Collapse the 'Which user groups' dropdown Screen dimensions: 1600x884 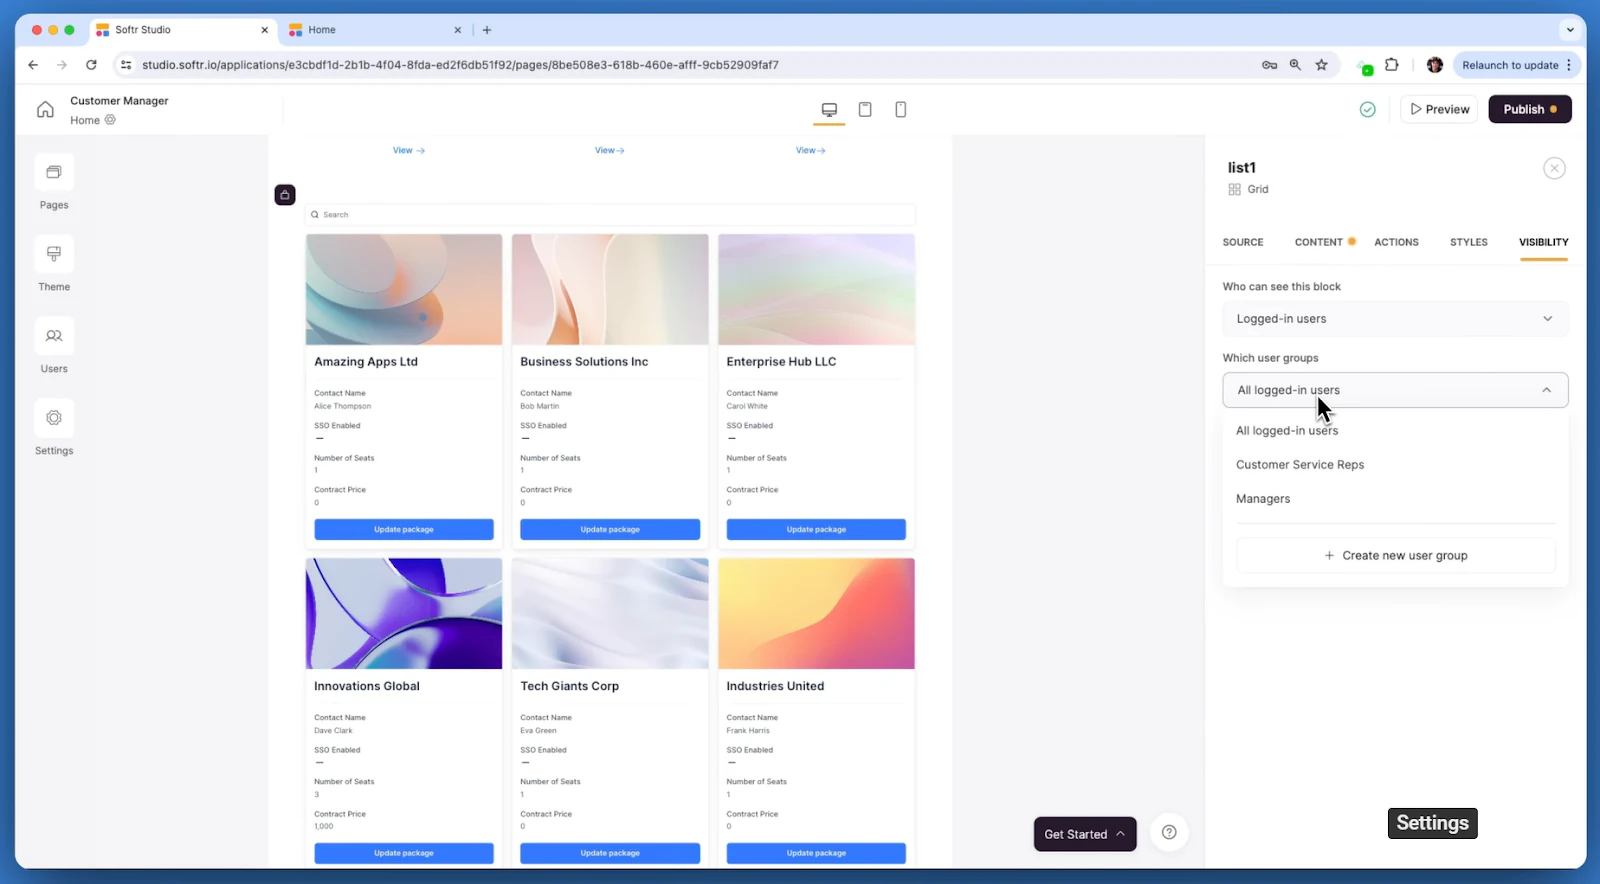pyautogui.click(x=1395, y=390)
